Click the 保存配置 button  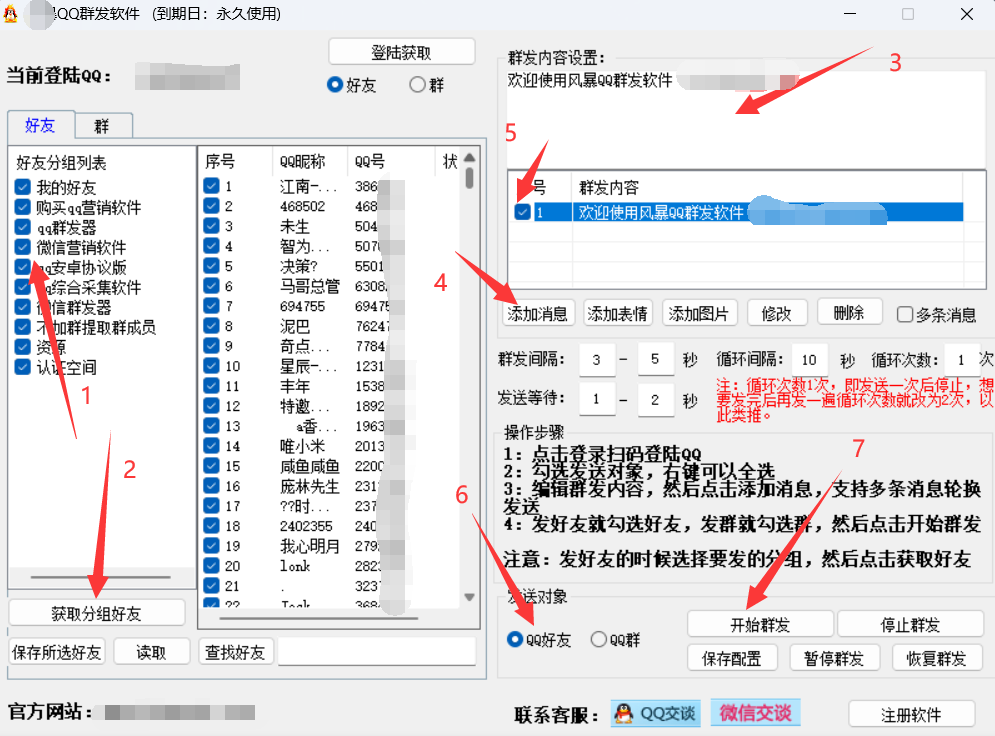point(732,658)
